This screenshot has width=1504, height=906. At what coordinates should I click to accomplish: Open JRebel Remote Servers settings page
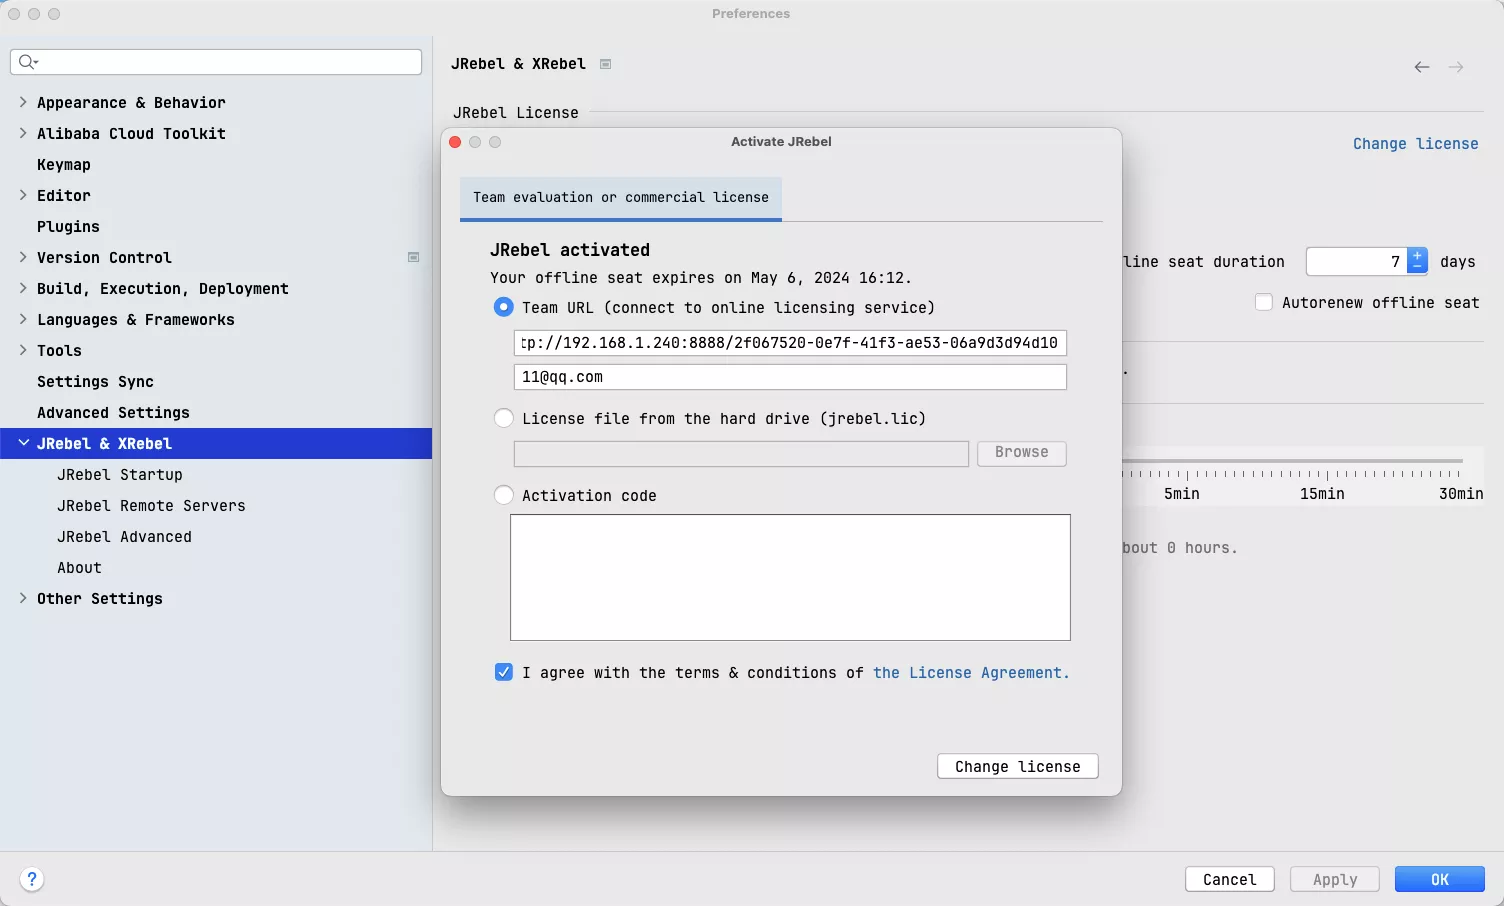[151, 506]
